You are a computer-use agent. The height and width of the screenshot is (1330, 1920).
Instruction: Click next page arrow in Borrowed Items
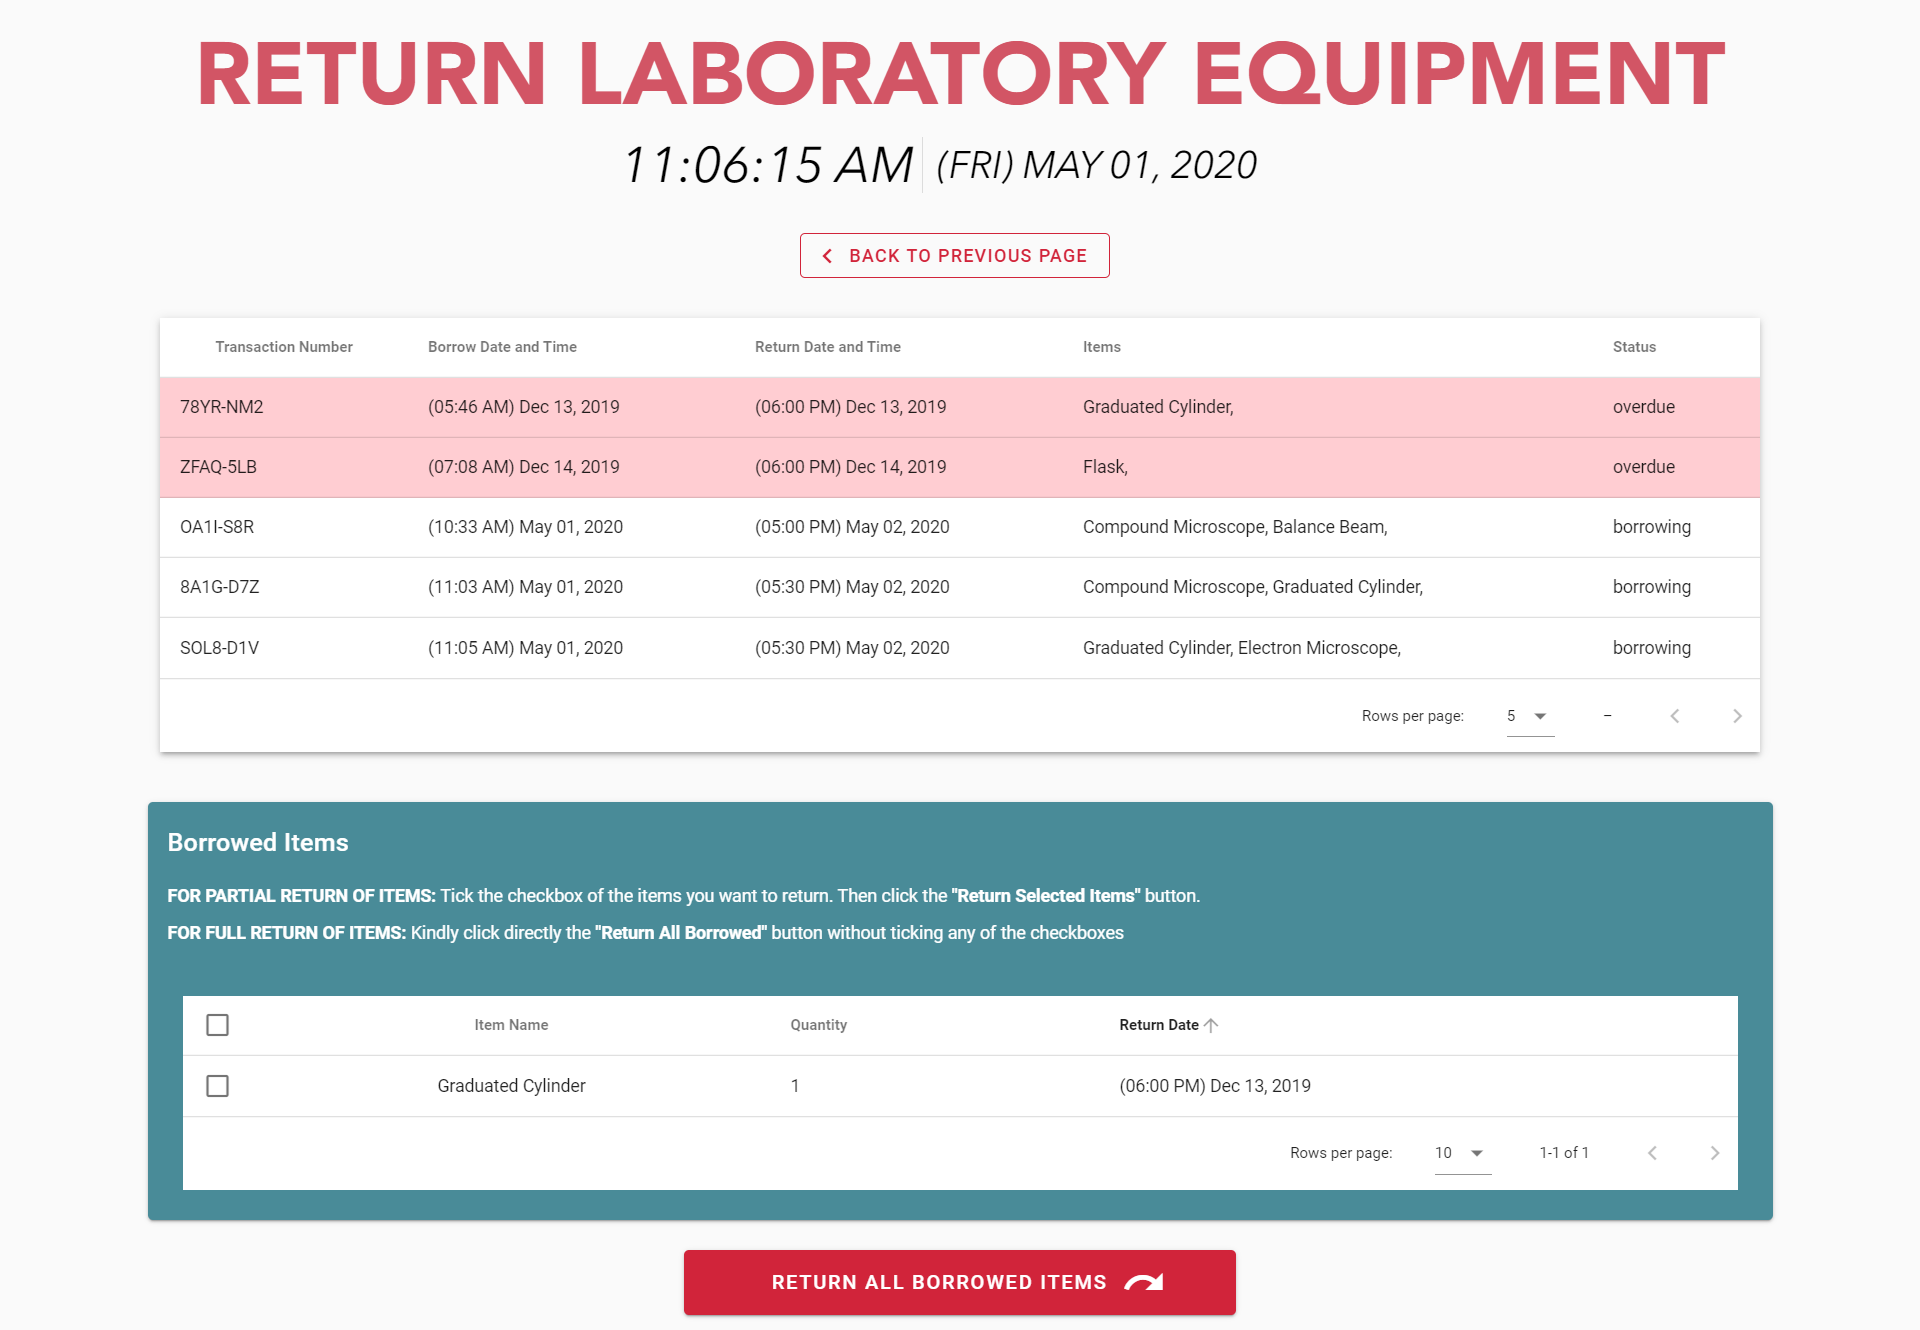click(x=1714, y=1153)
